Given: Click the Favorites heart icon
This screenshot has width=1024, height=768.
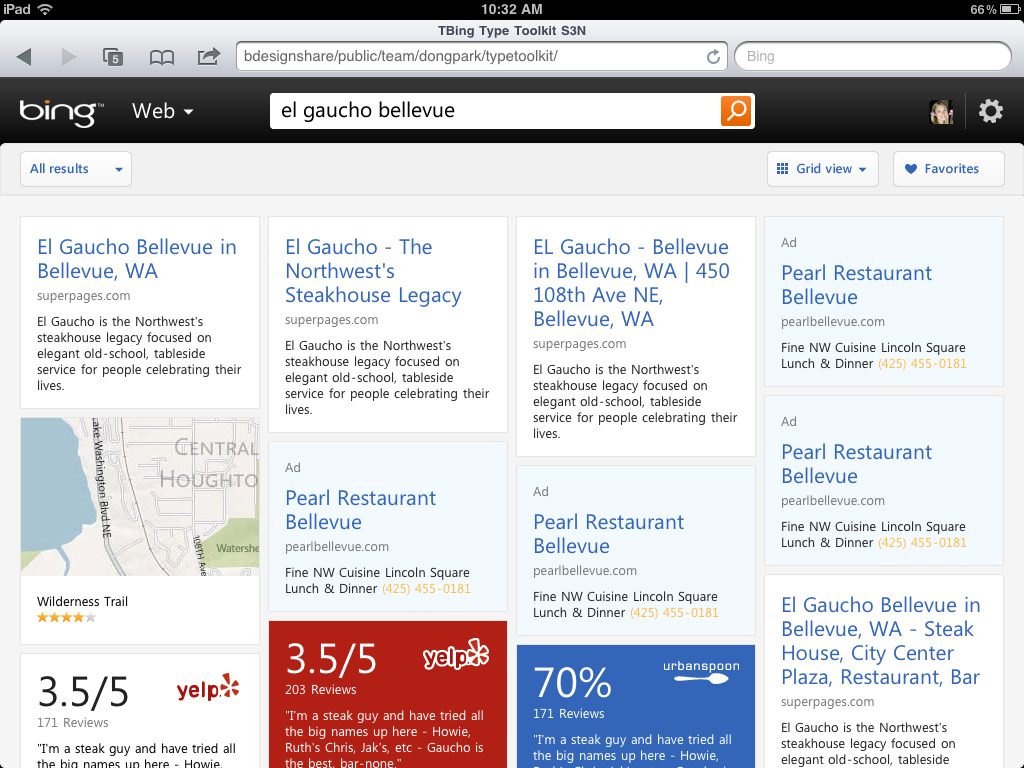Looking at the screenshot, I should tap(911, 169).
